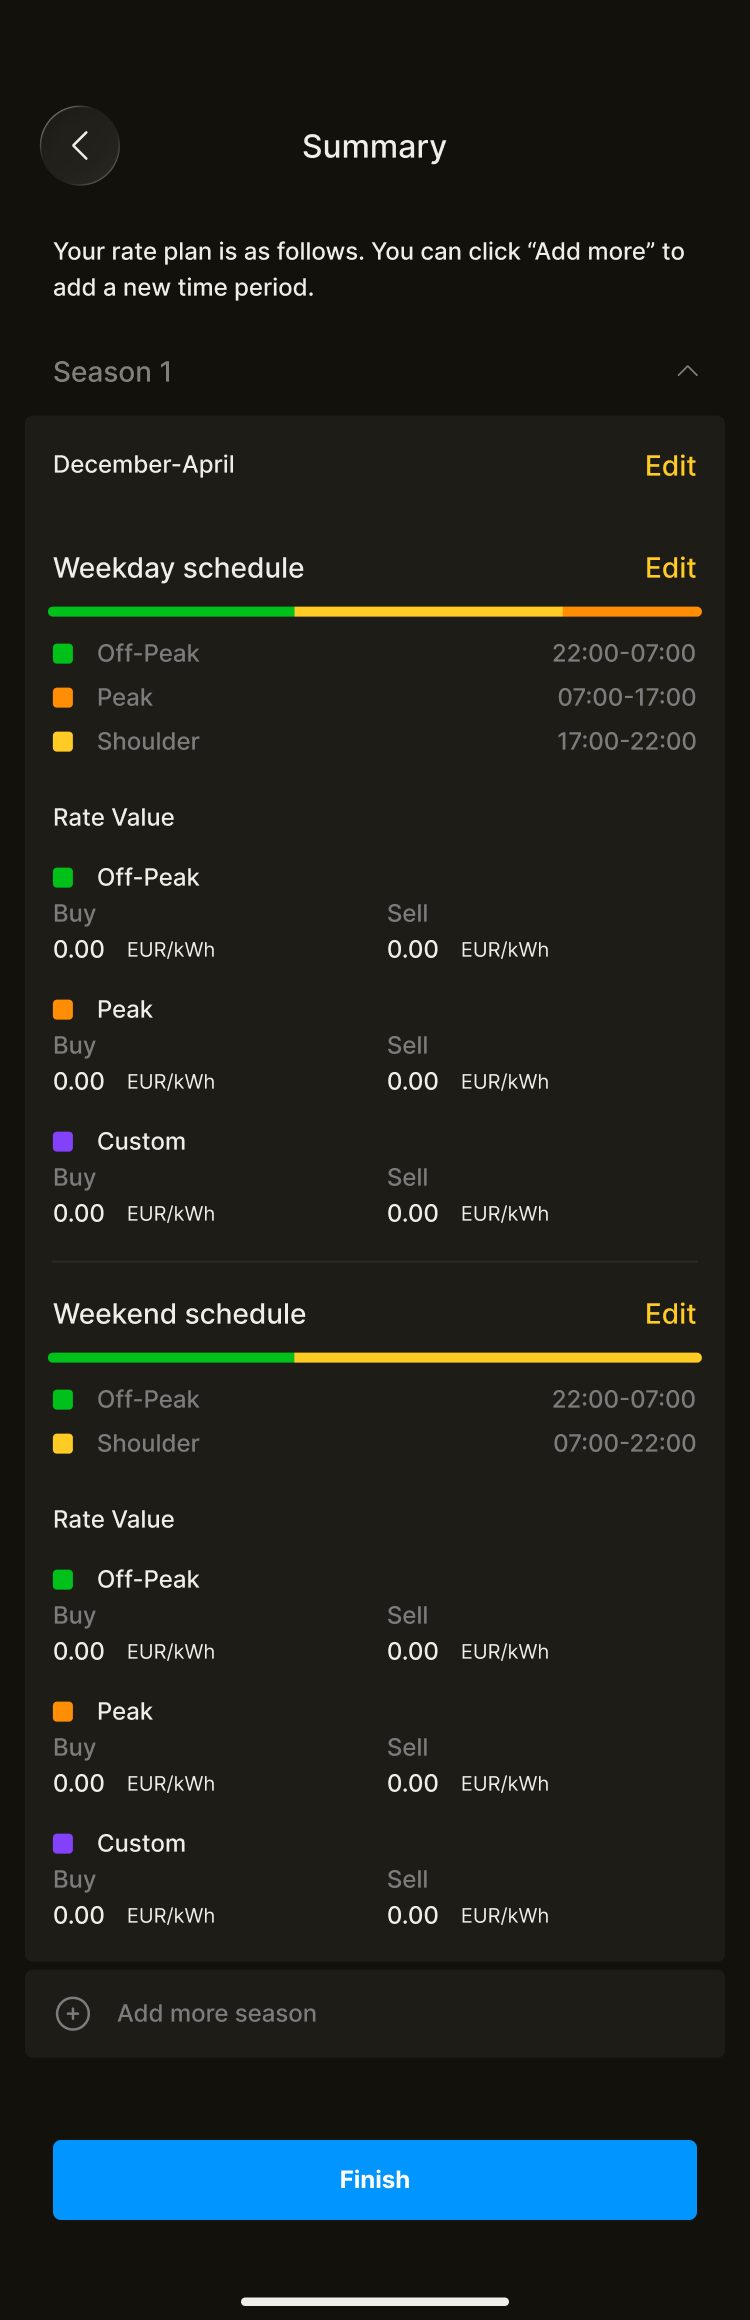Collapse the Season 1 section chevron
Viewport: 750px width, 2320px height.
click(687, 372)
